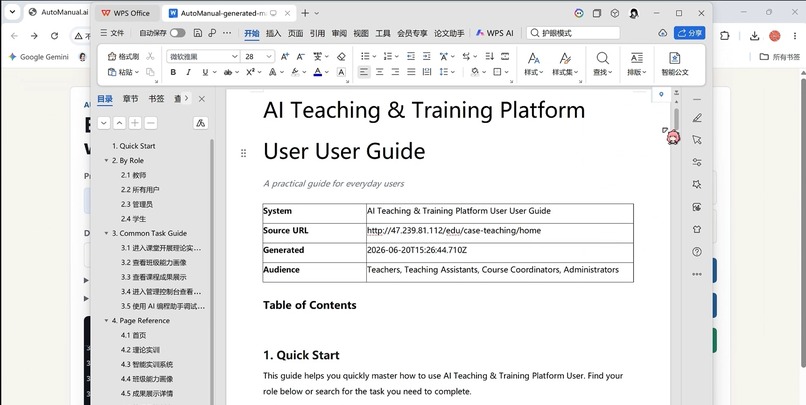The width and height of the screenshot is (806, 405).
Task: Jump to '4.2 理论实训' outline entry
Action: click(x=140, y=350)
